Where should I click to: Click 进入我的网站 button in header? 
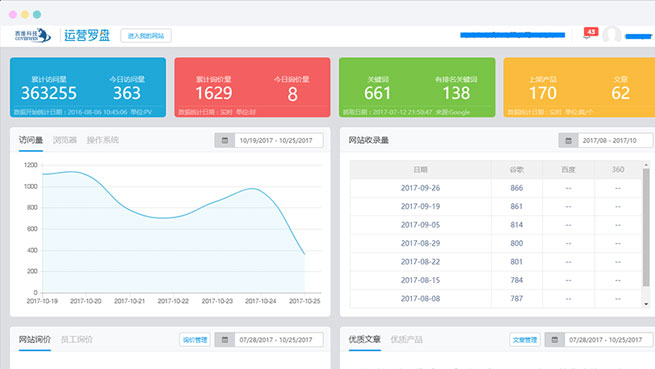point(146,36)
